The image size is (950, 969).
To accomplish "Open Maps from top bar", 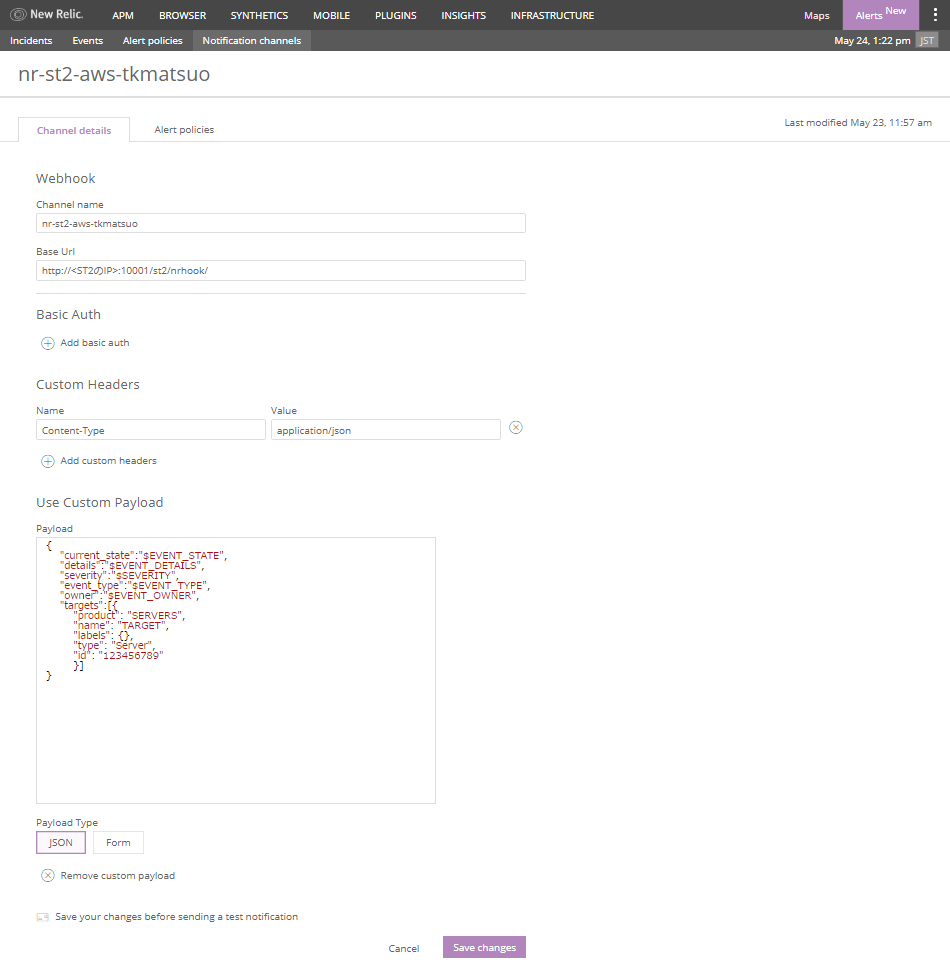I will [x=816, y=15].
